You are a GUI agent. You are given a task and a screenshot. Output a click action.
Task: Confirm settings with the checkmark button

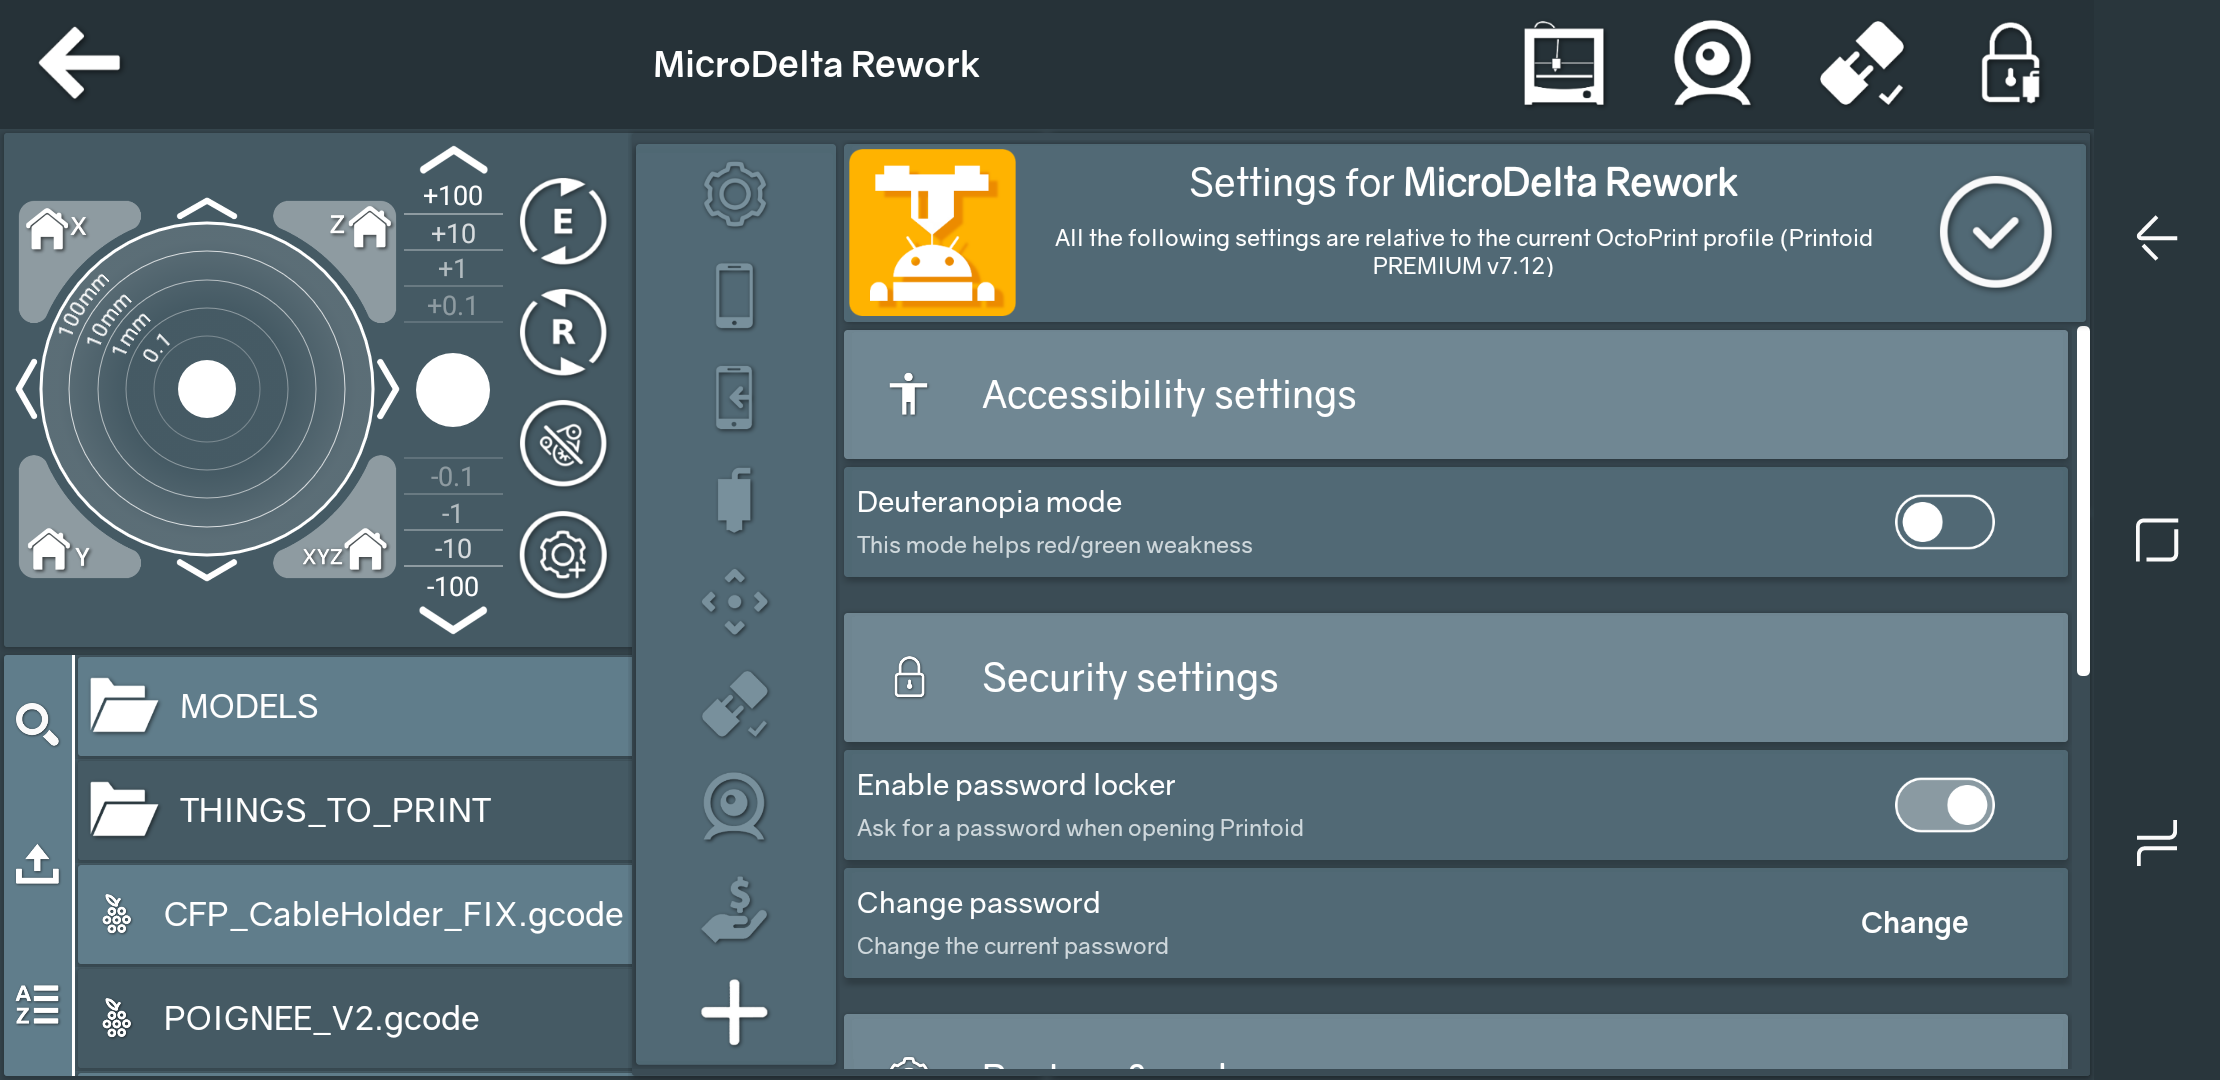(x=1995, y=232)
